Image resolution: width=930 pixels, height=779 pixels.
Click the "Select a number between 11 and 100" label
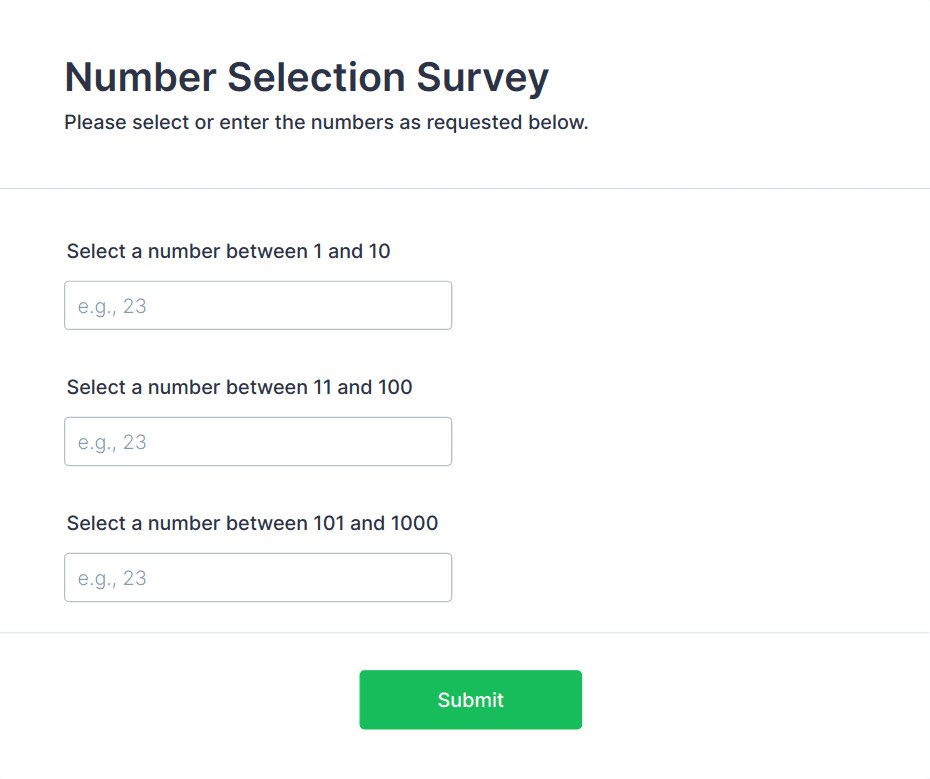pos(239,387)
